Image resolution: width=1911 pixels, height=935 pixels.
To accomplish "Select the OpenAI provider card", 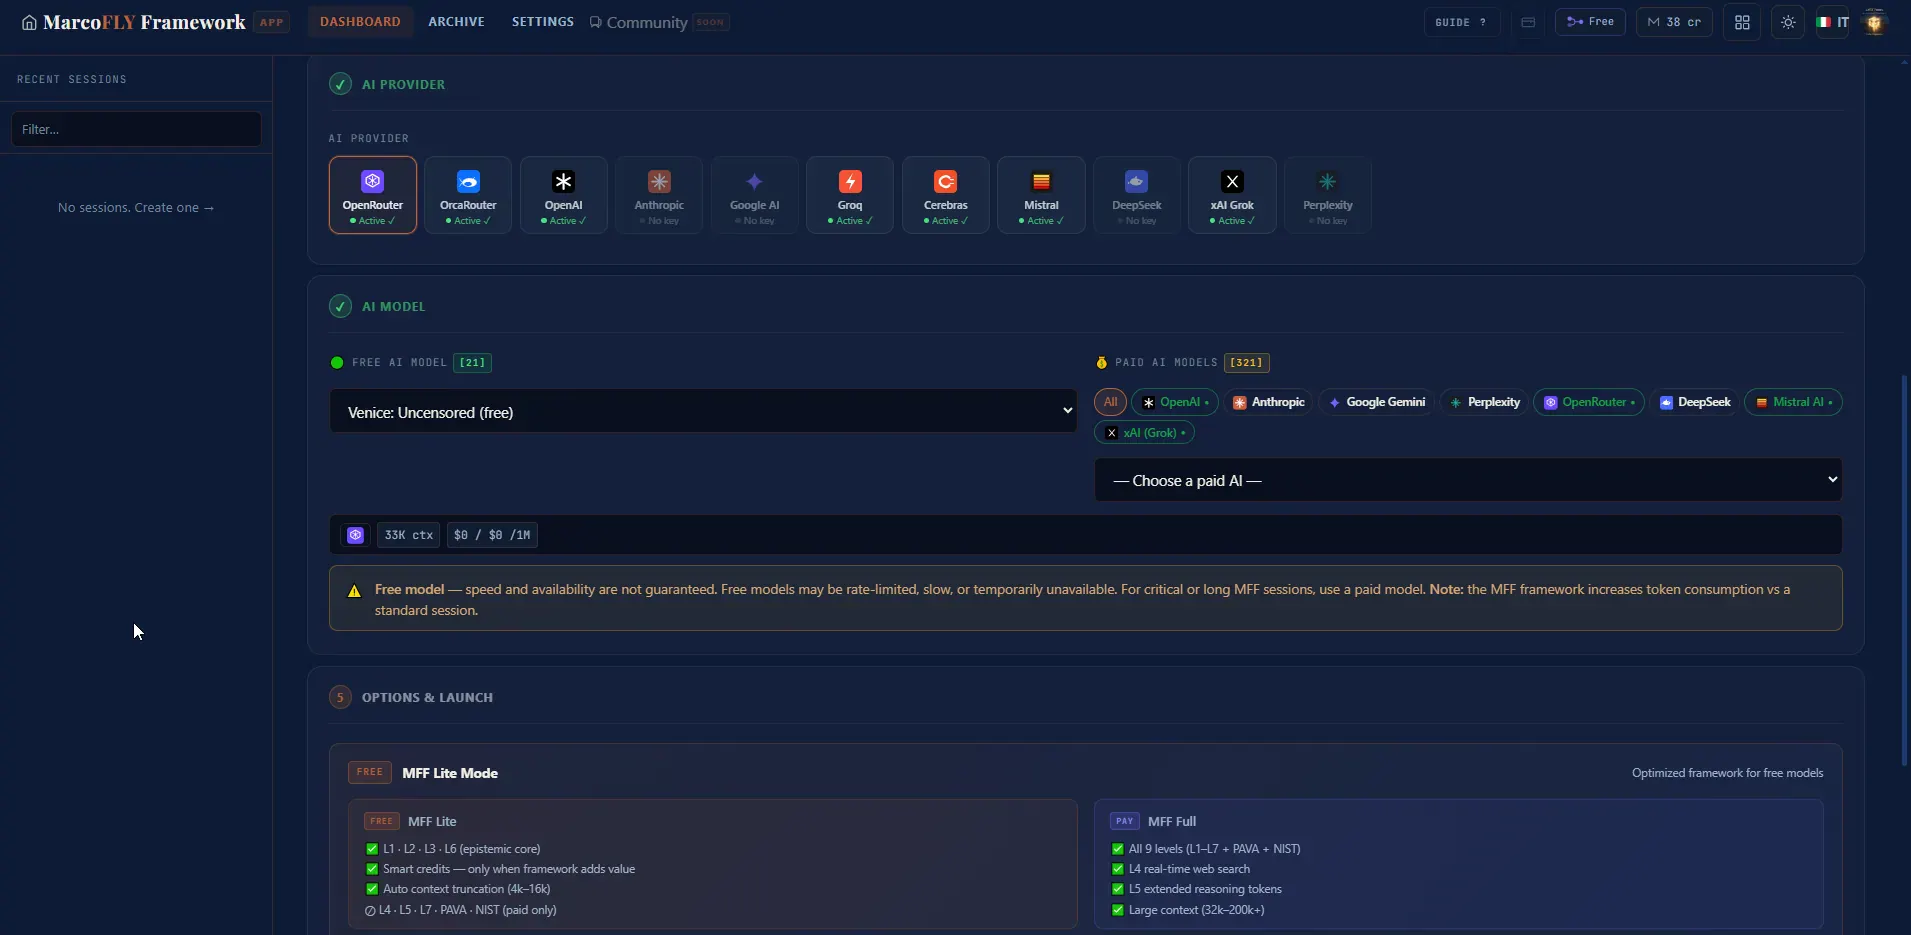I will [564, 195].
